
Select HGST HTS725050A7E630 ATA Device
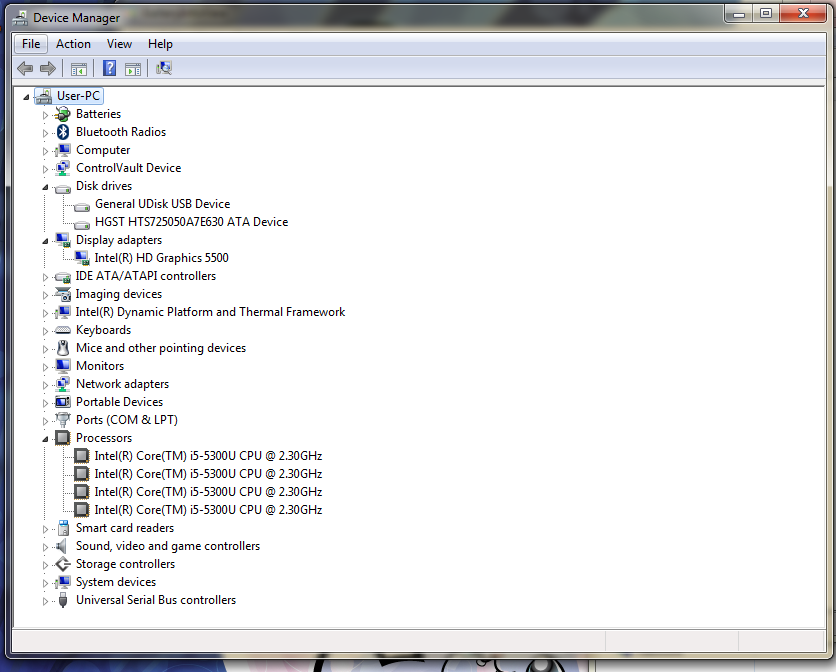tap(191, 222)
